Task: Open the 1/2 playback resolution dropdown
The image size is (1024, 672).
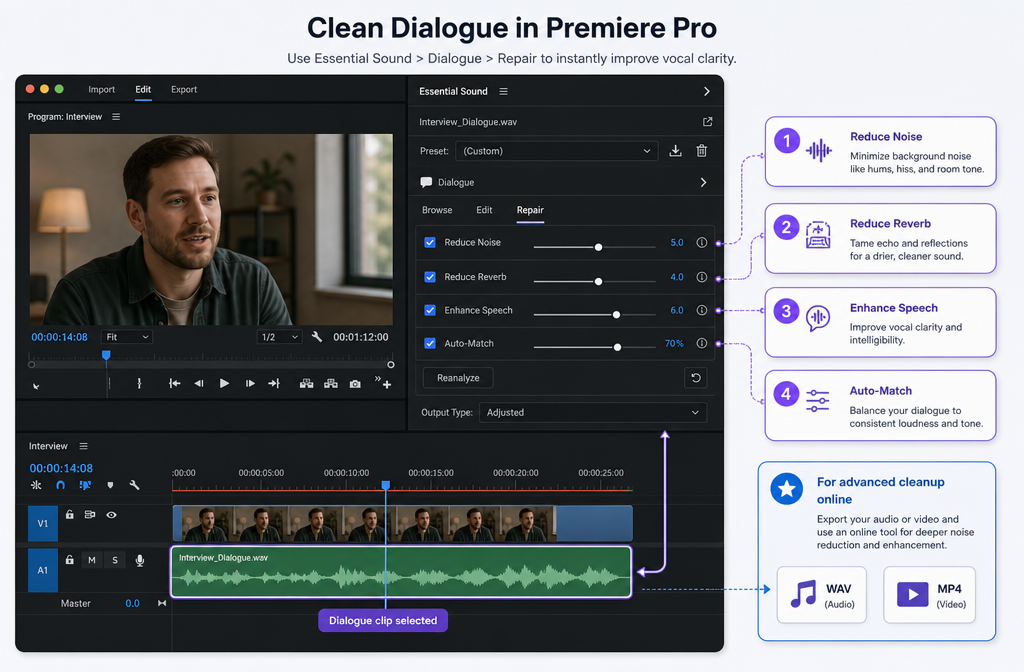Action: pos(279,337)
